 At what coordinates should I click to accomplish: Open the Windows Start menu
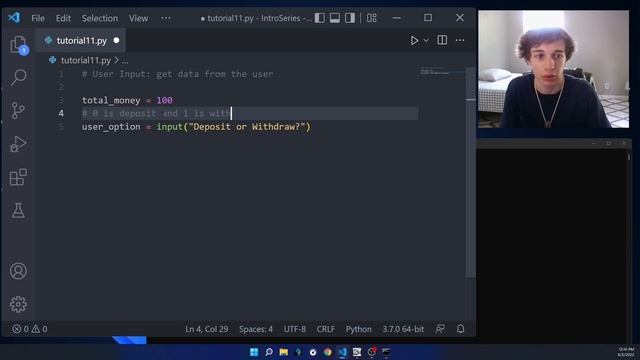click(x=254, y=352)
